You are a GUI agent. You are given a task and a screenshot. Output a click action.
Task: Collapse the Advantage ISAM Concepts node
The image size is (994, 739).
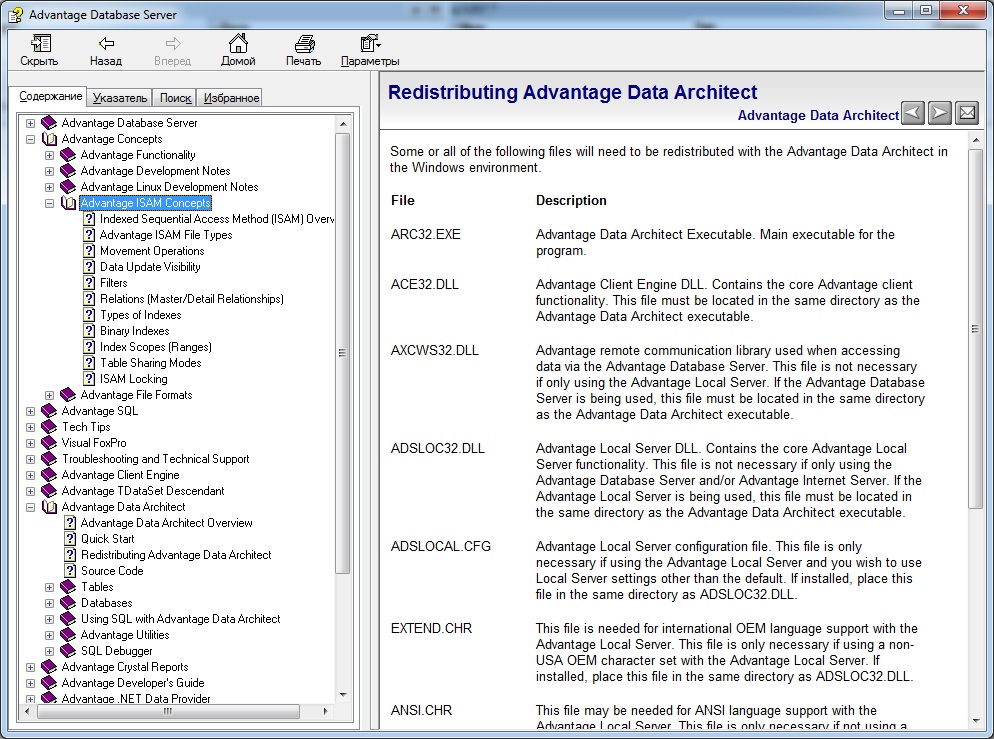pos(50,203)
